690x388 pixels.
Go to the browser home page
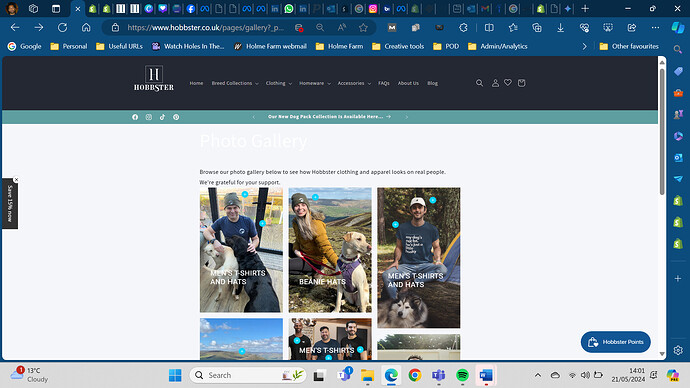86,27
